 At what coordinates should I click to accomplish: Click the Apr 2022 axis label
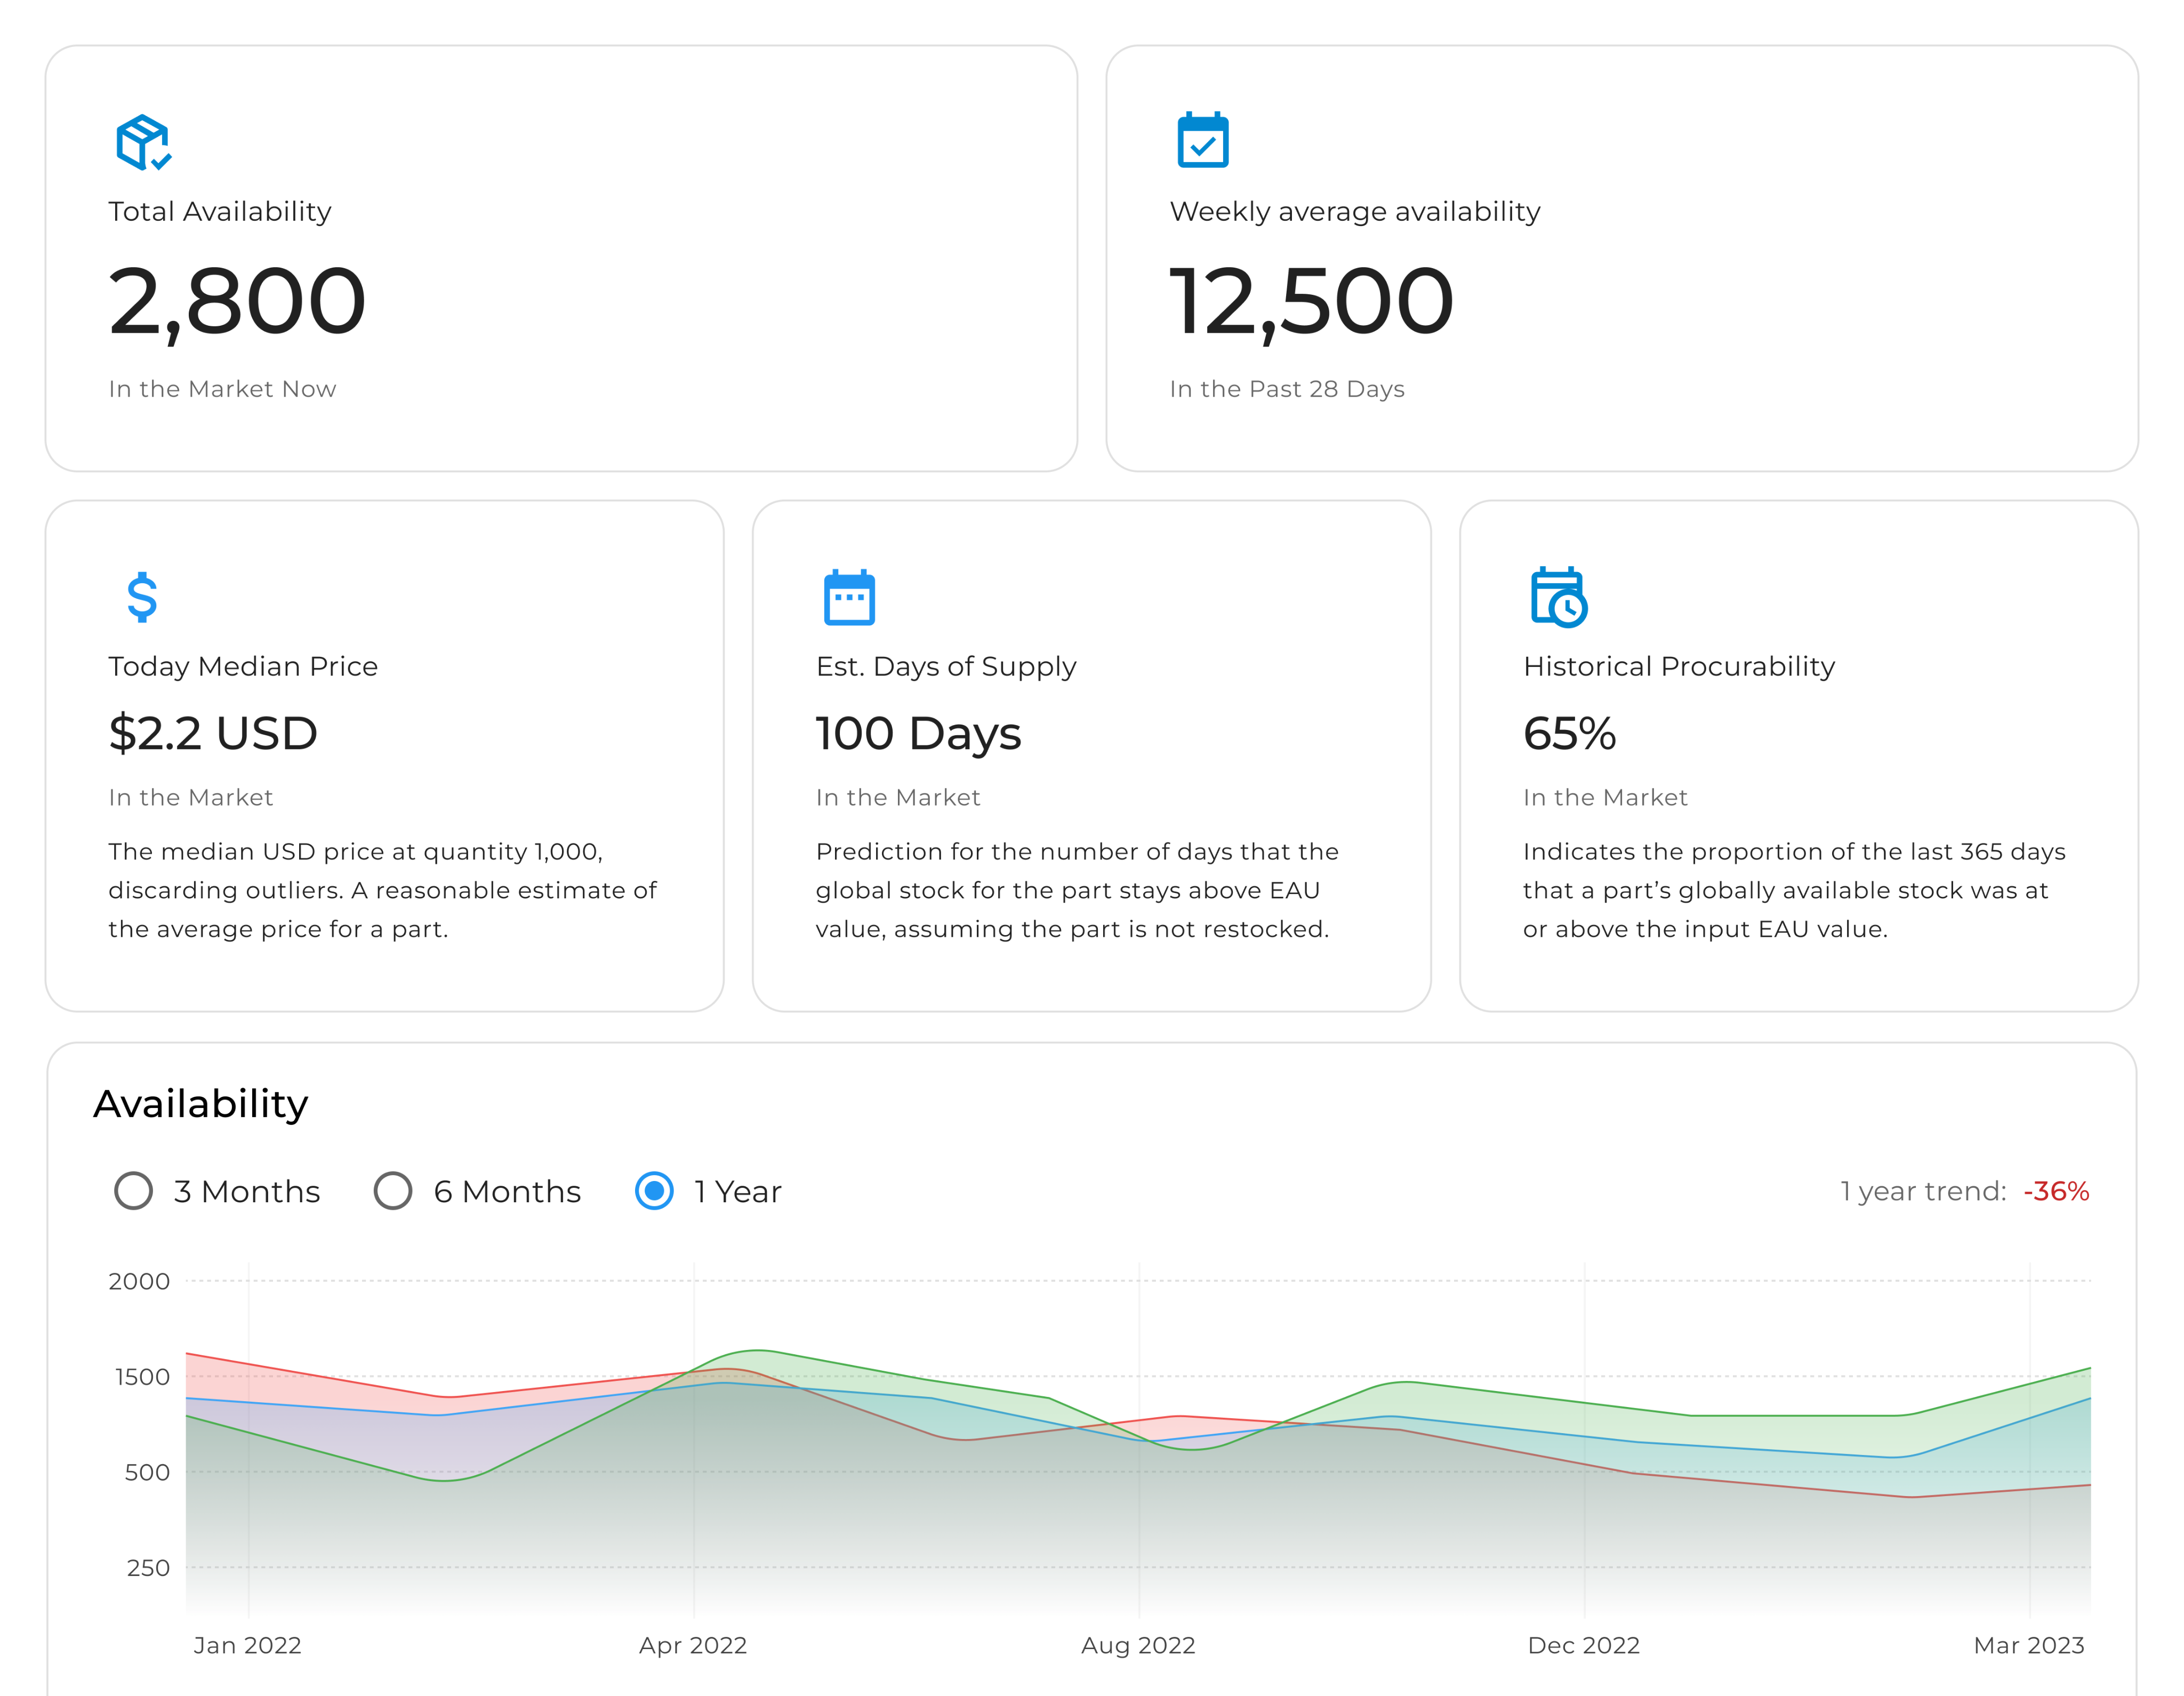[693, 1645]
